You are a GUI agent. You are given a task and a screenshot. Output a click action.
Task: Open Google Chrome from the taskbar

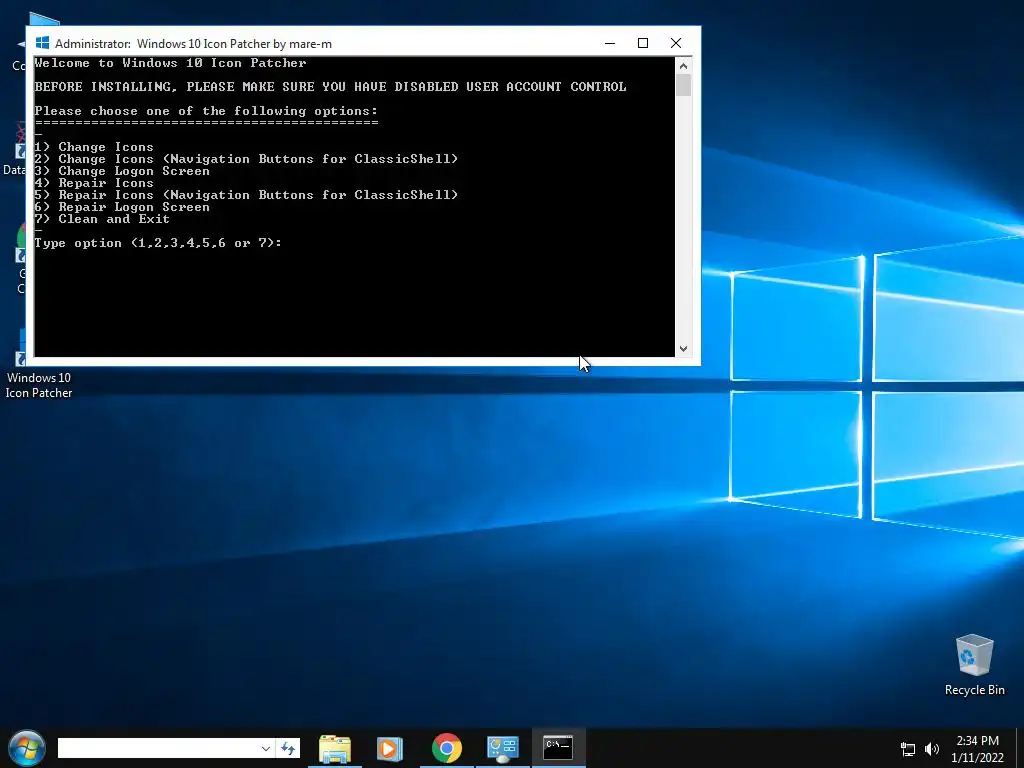(x=447, y=748)
